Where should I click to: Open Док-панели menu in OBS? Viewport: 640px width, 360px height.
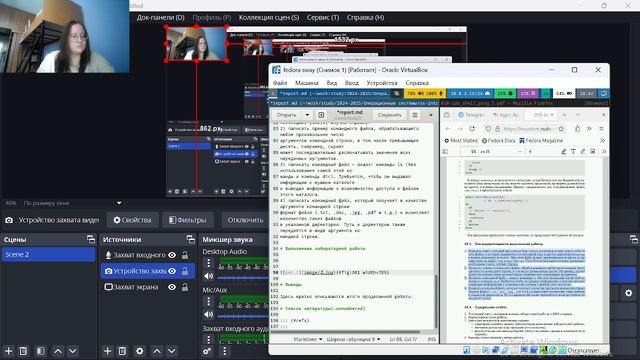click(160, 18)
